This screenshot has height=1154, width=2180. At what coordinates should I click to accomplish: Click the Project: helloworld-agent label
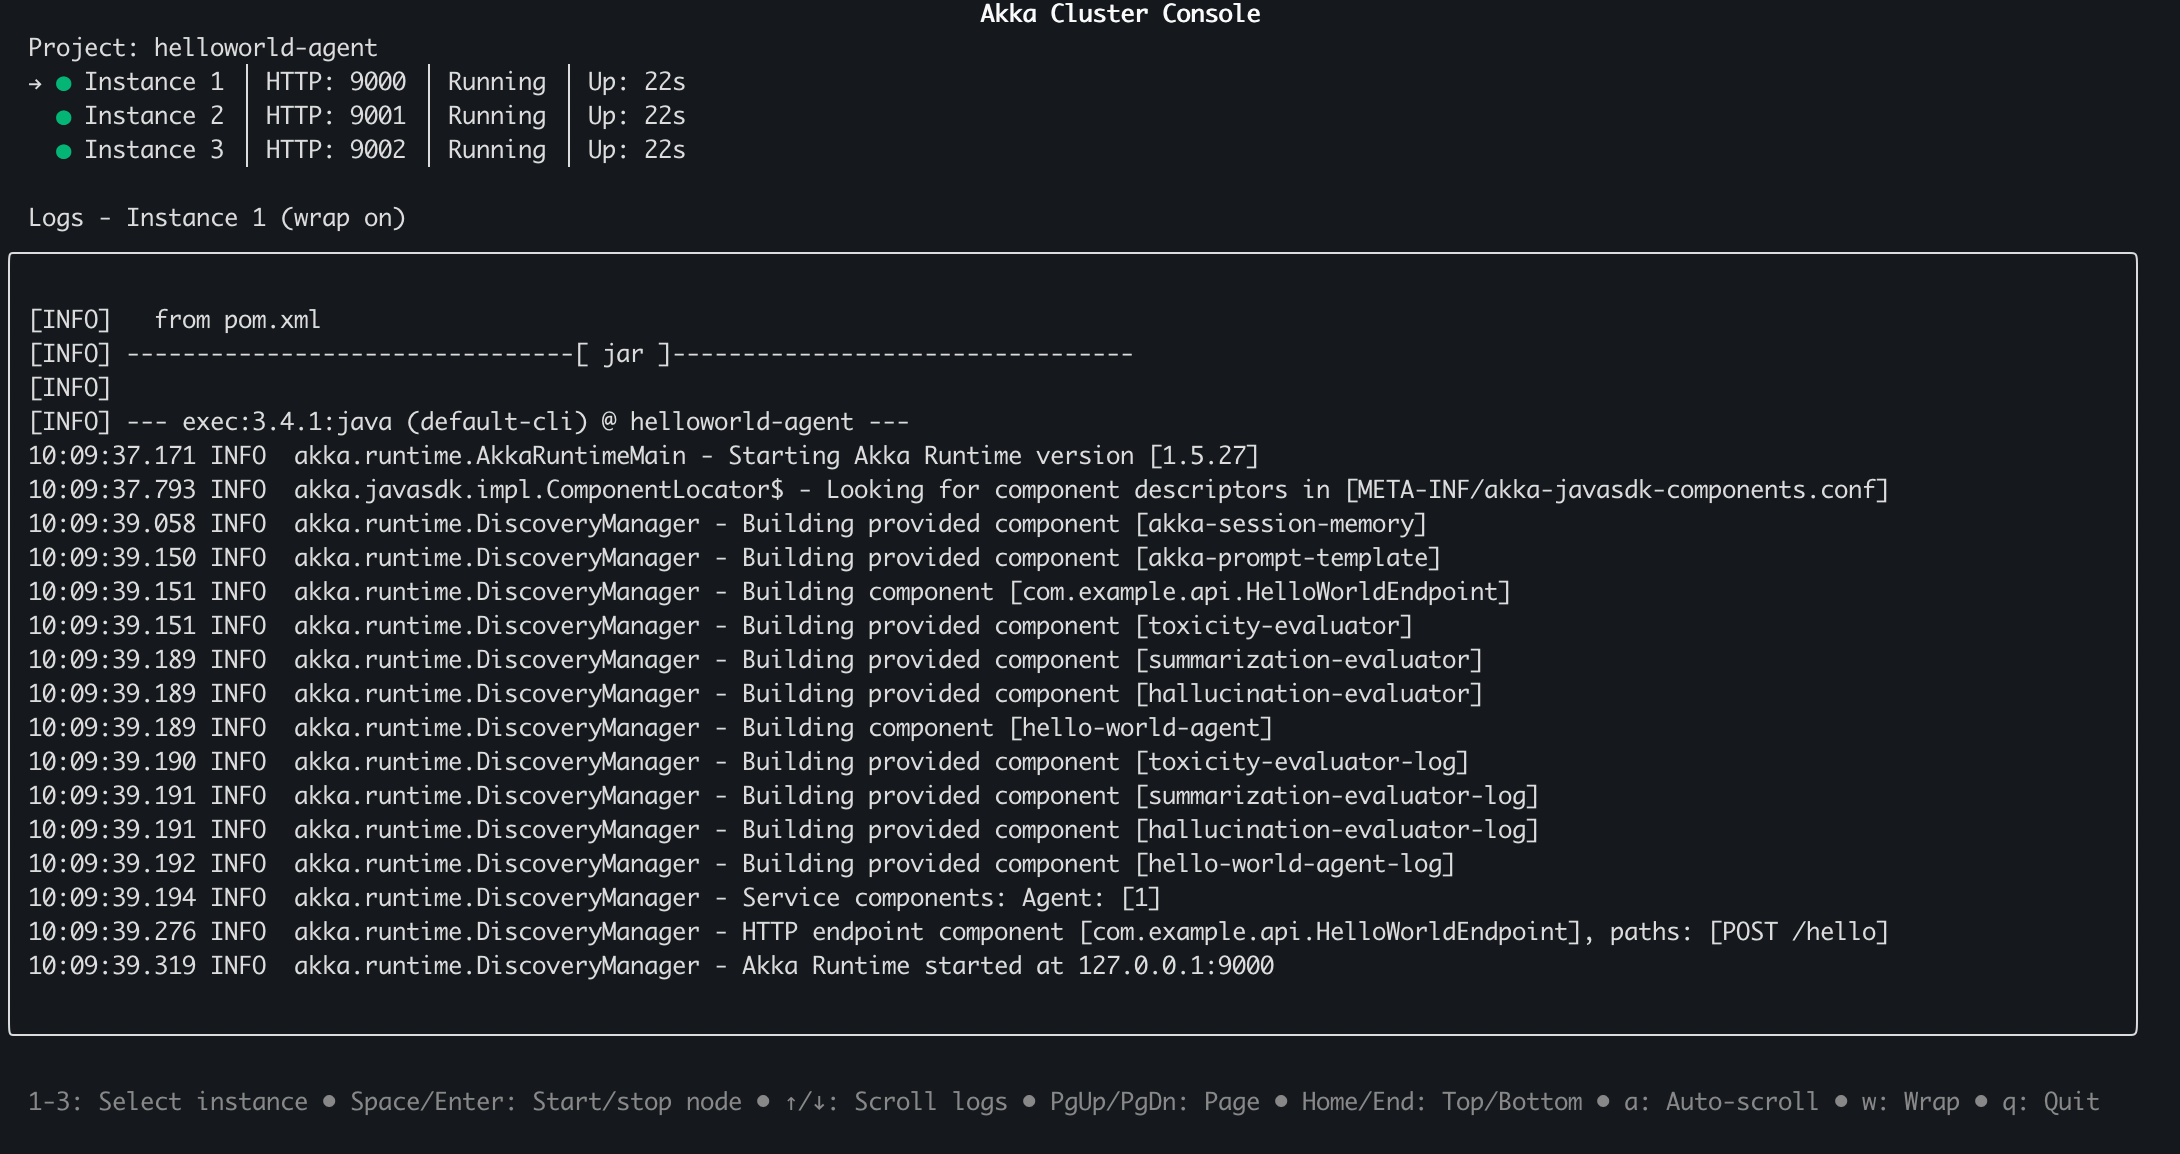pyautogui.click(x=202, y=48)
